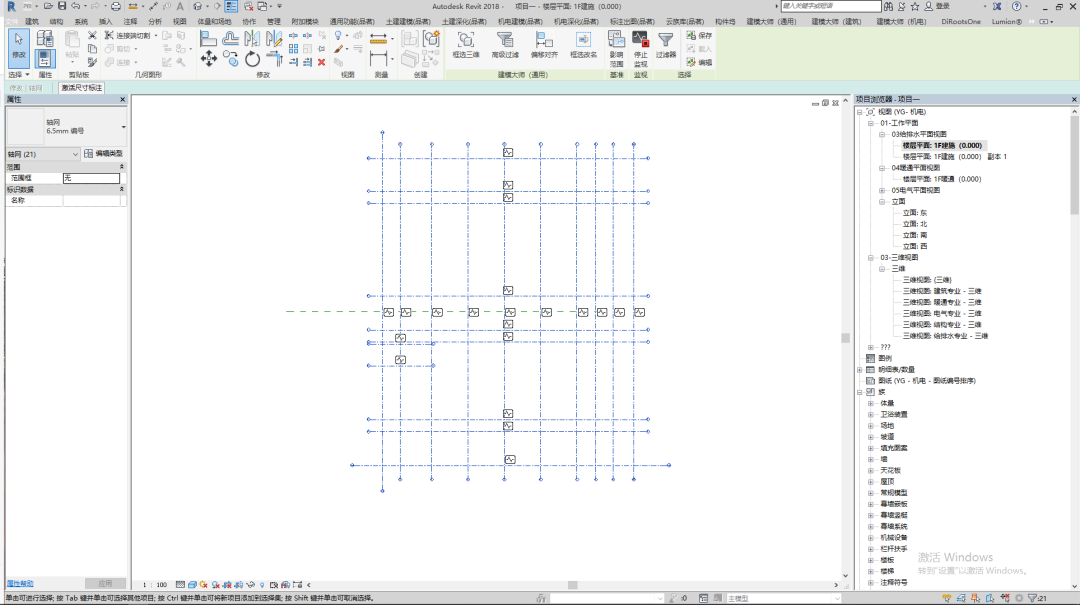The image size is (1080, 605).
Task: Click the Print icon in quick access toolbar
Action: click(x=116, y=6)
